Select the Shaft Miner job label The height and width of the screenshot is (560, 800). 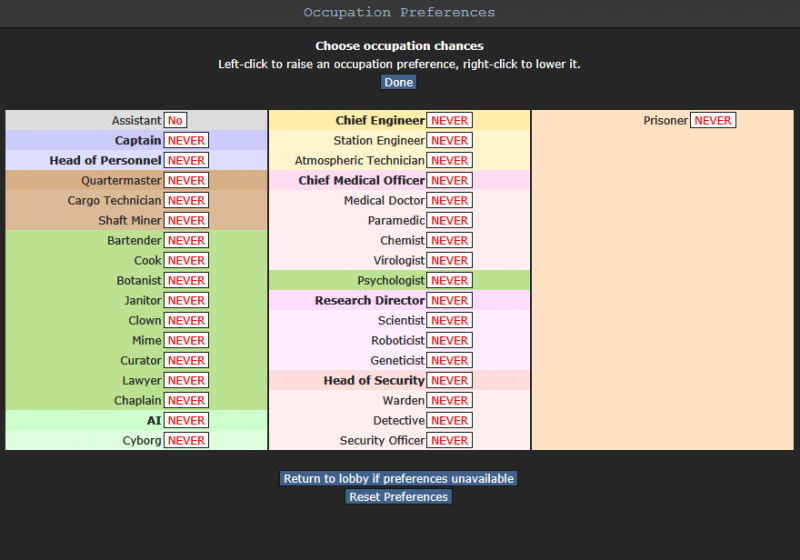[x=129, y=220]
